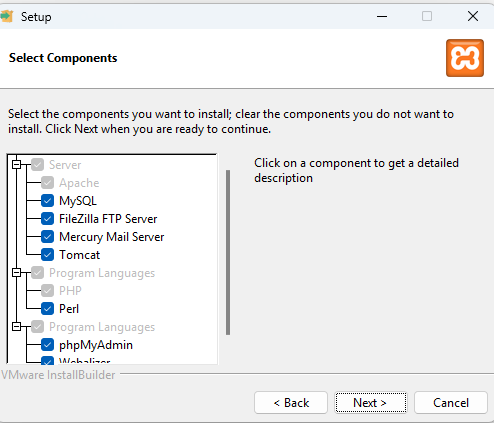
Task: Select the Tomcat item label
Action: (x=79, y=255)
